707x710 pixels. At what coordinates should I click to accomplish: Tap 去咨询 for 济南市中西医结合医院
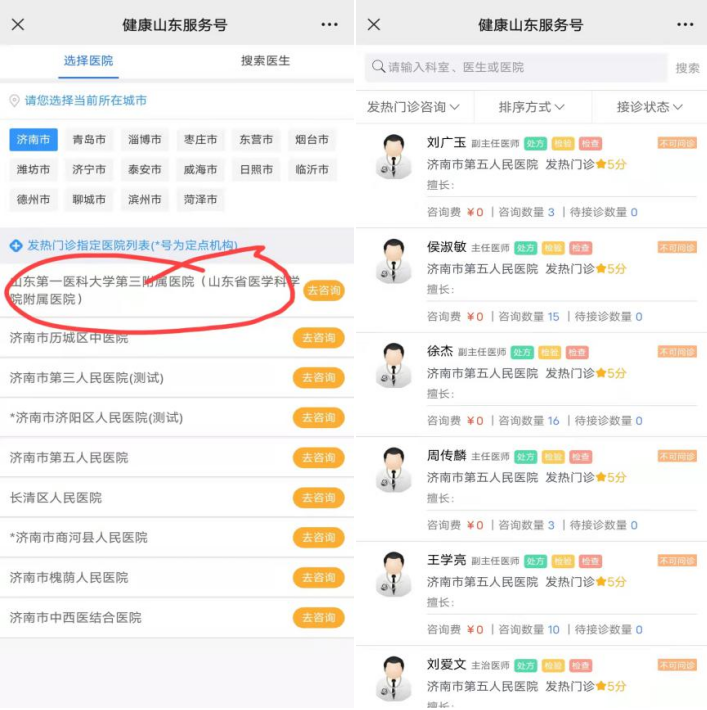(x=319, y=618)
